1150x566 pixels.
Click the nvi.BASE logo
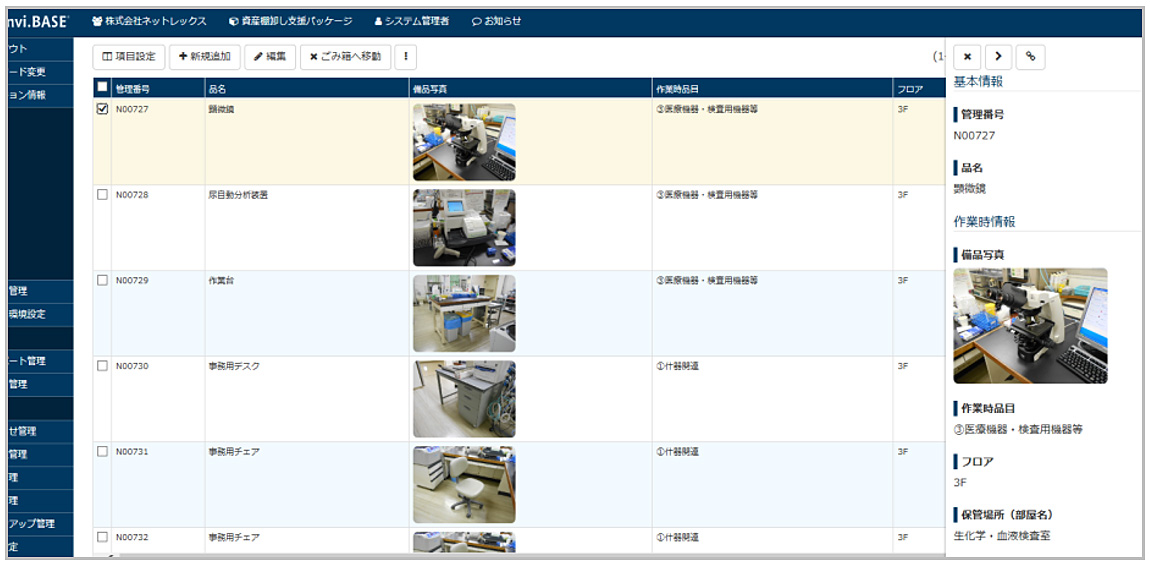click(x=37, y=21)
